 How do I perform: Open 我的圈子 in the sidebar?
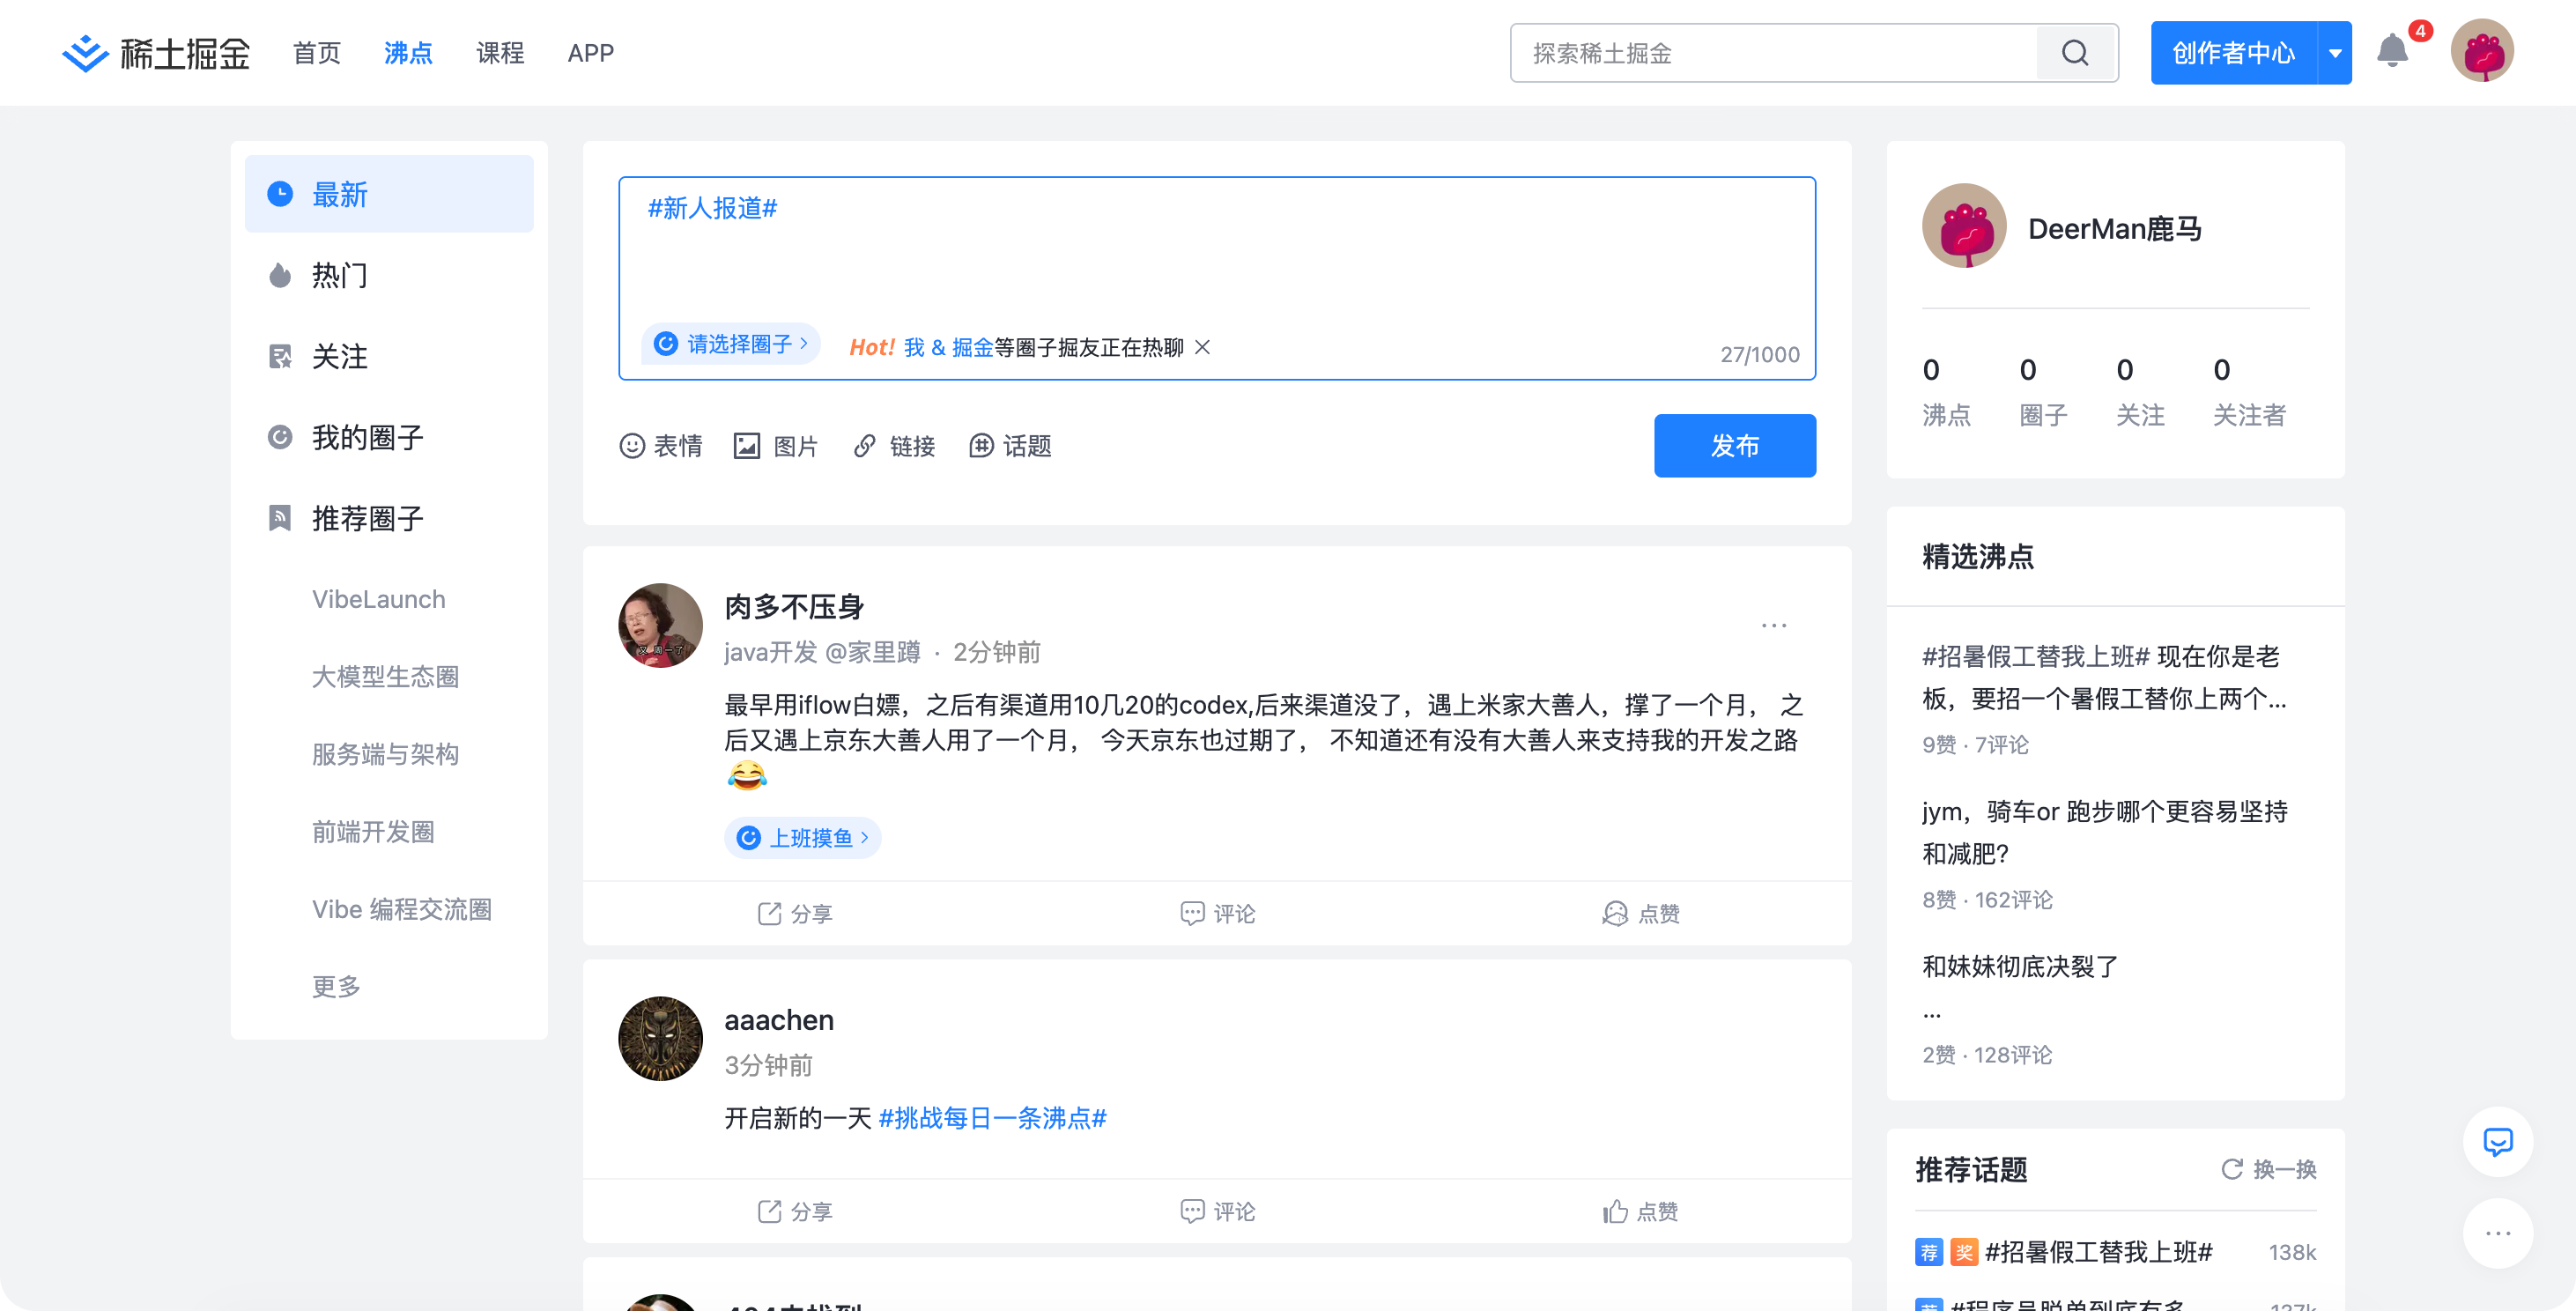point(389,437)
